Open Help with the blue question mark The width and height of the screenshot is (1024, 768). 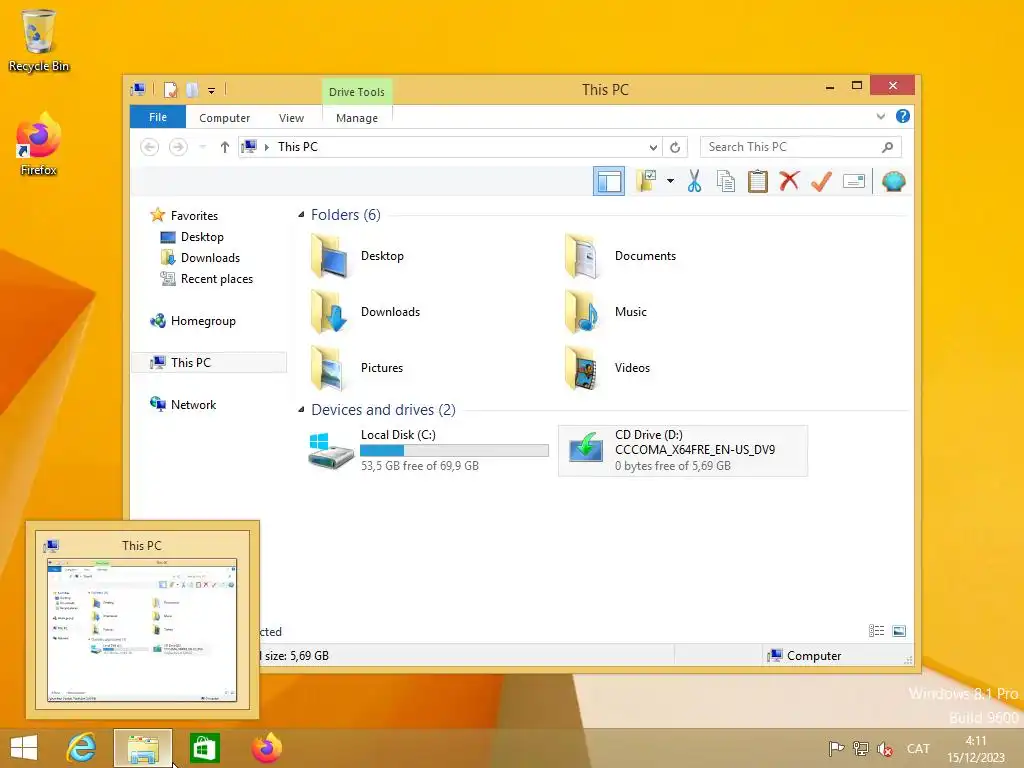[903, 116]
